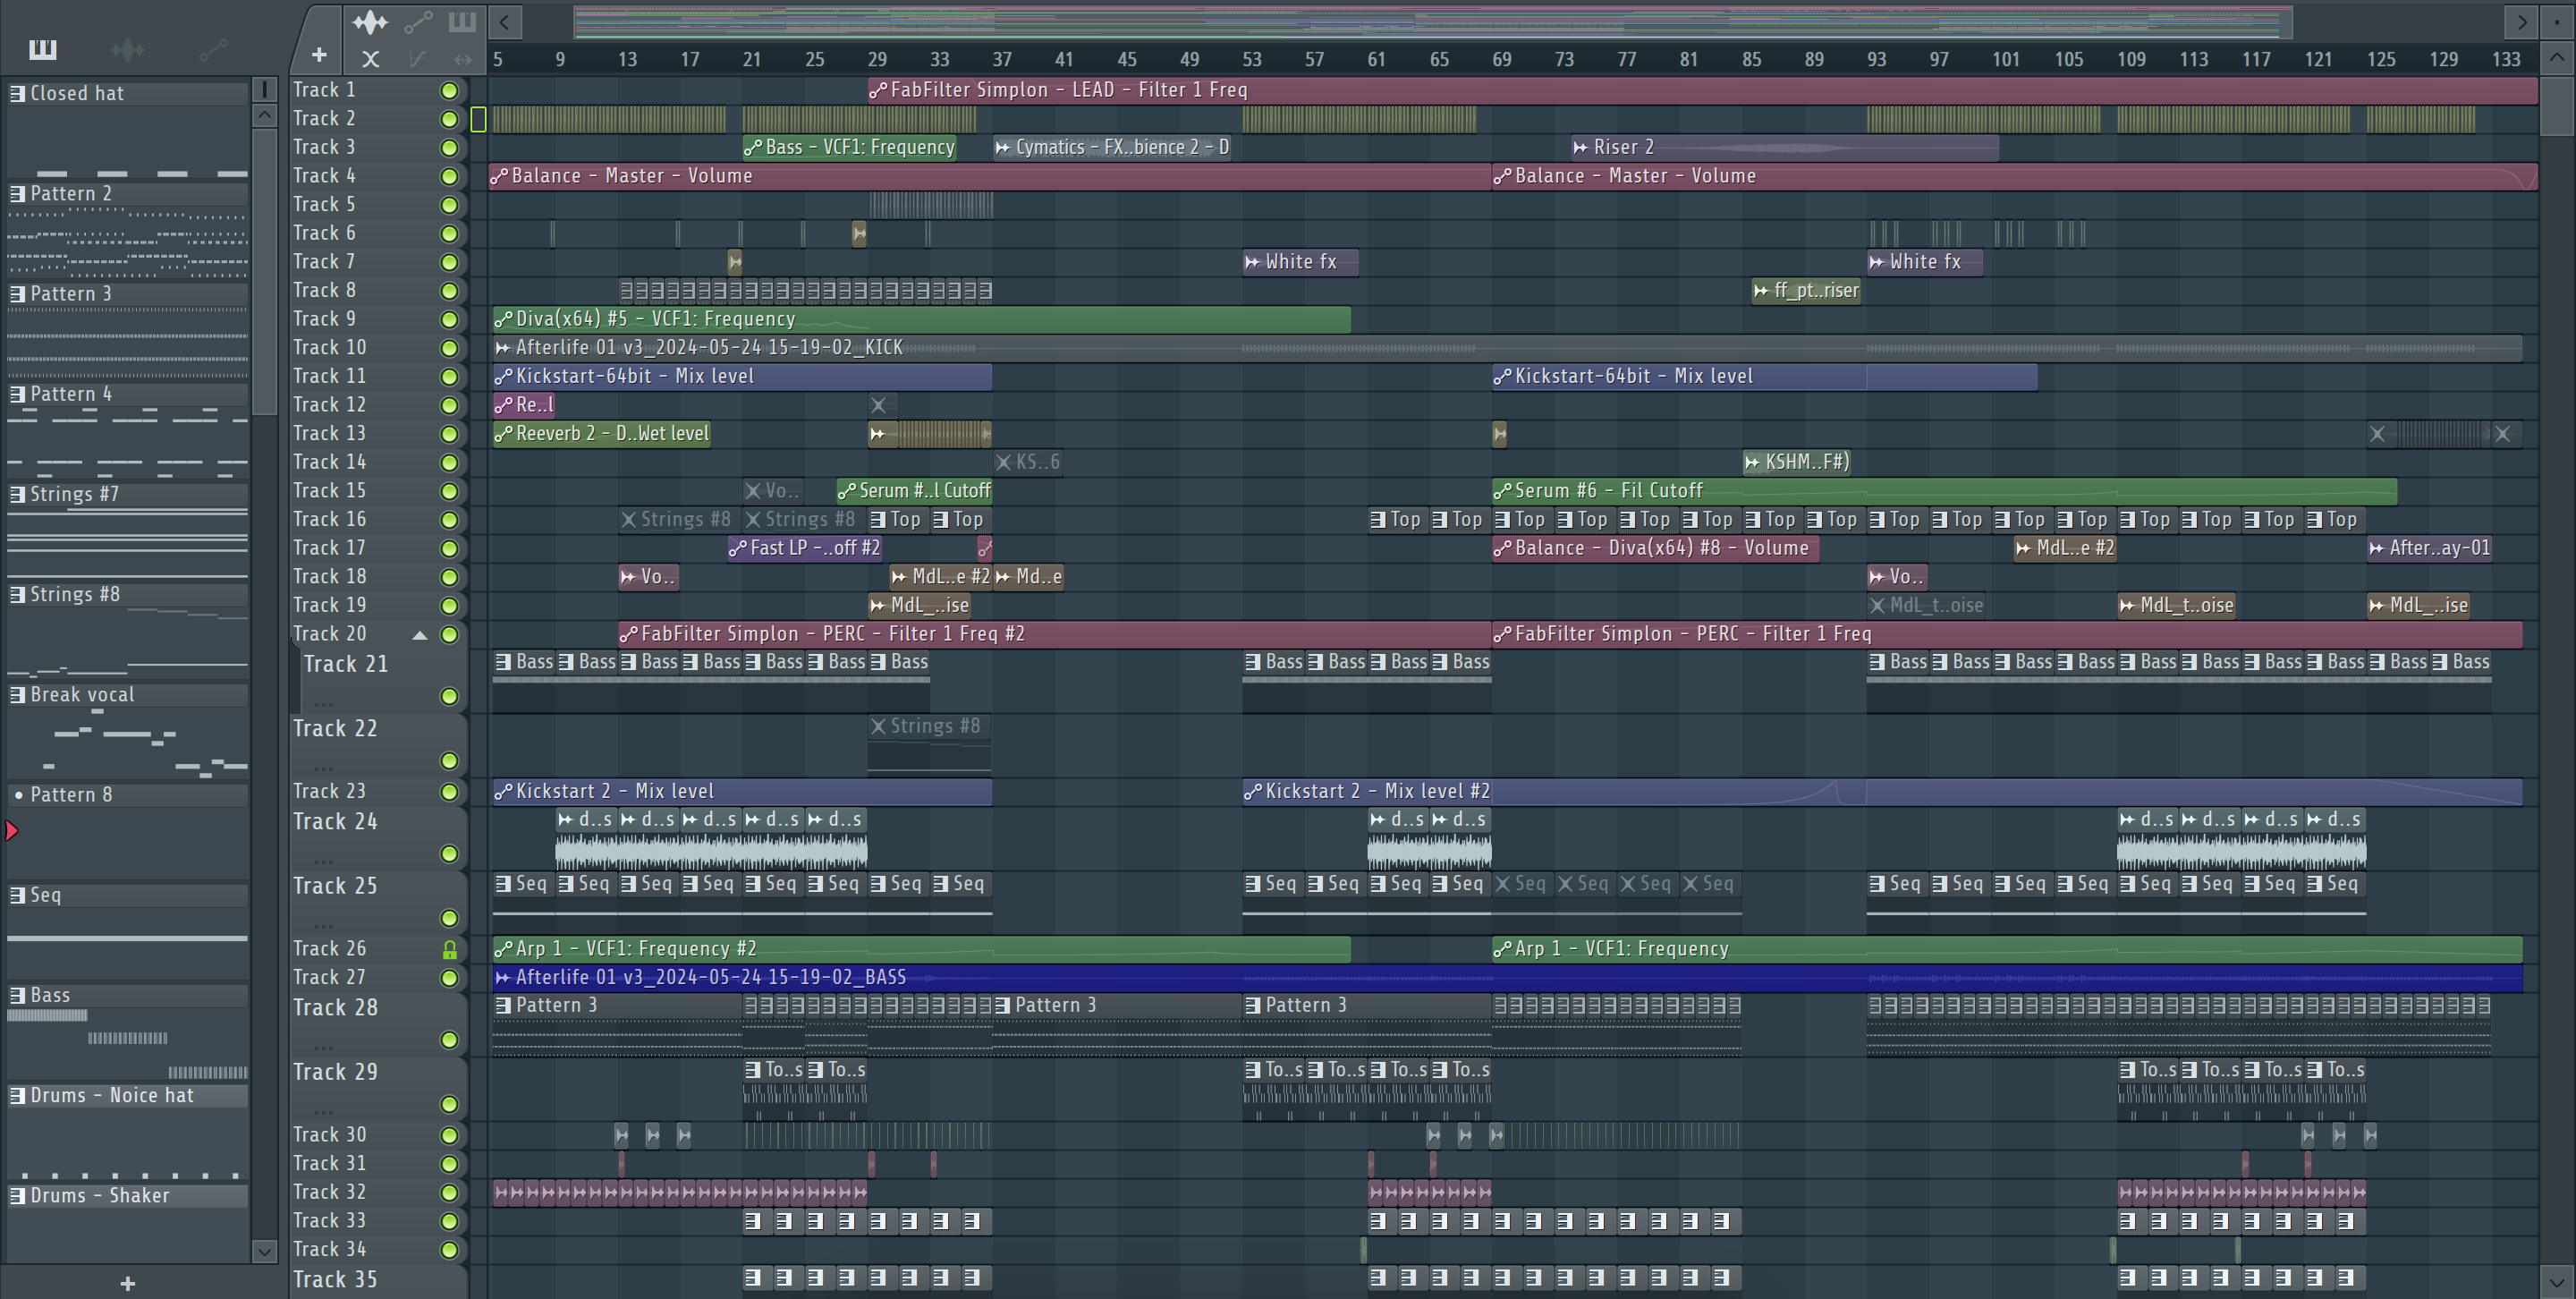Select the Balance - Diva(x64) #8 - Volume clip
Screen dimensions: 2576x1299
pos(1655,548)
